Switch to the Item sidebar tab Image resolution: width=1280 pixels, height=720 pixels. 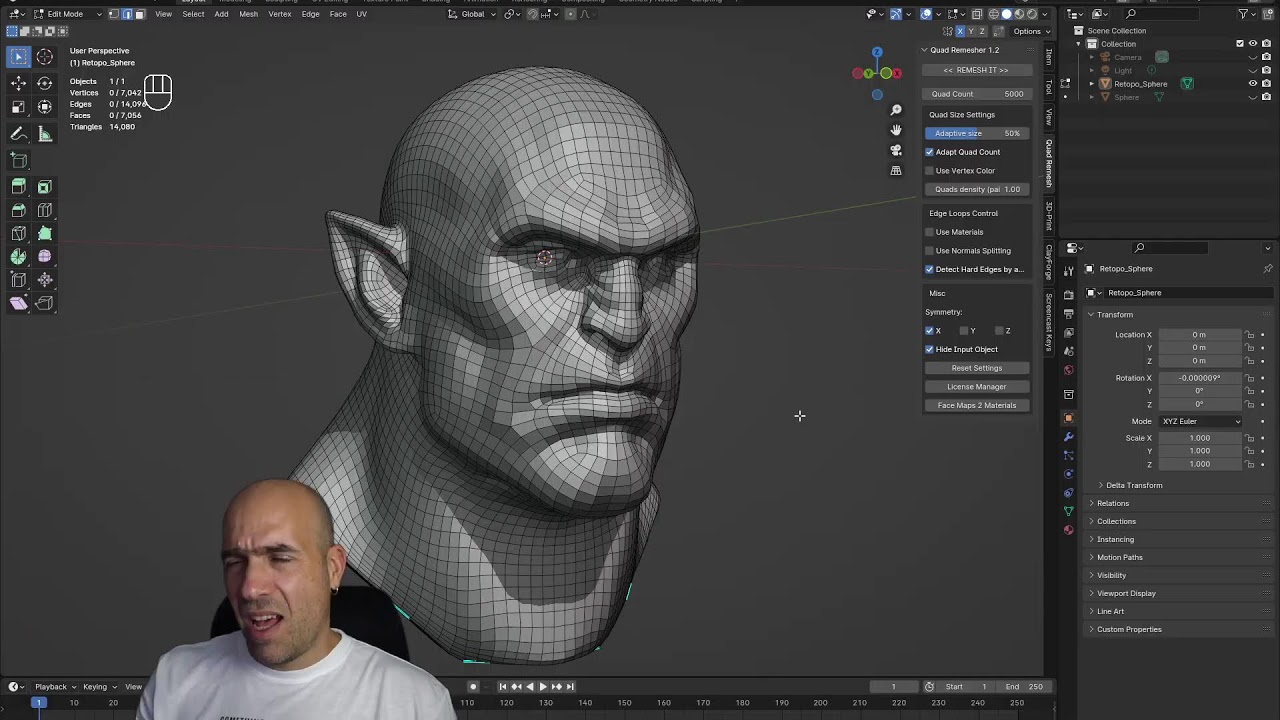[1048, 56]
